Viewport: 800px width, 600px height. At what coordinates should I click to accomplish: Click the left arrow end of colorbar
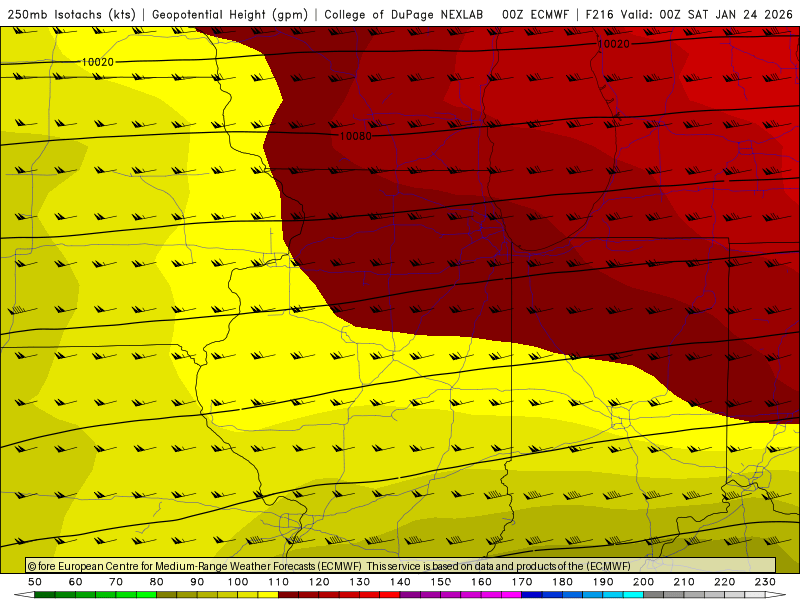[24, 595]
